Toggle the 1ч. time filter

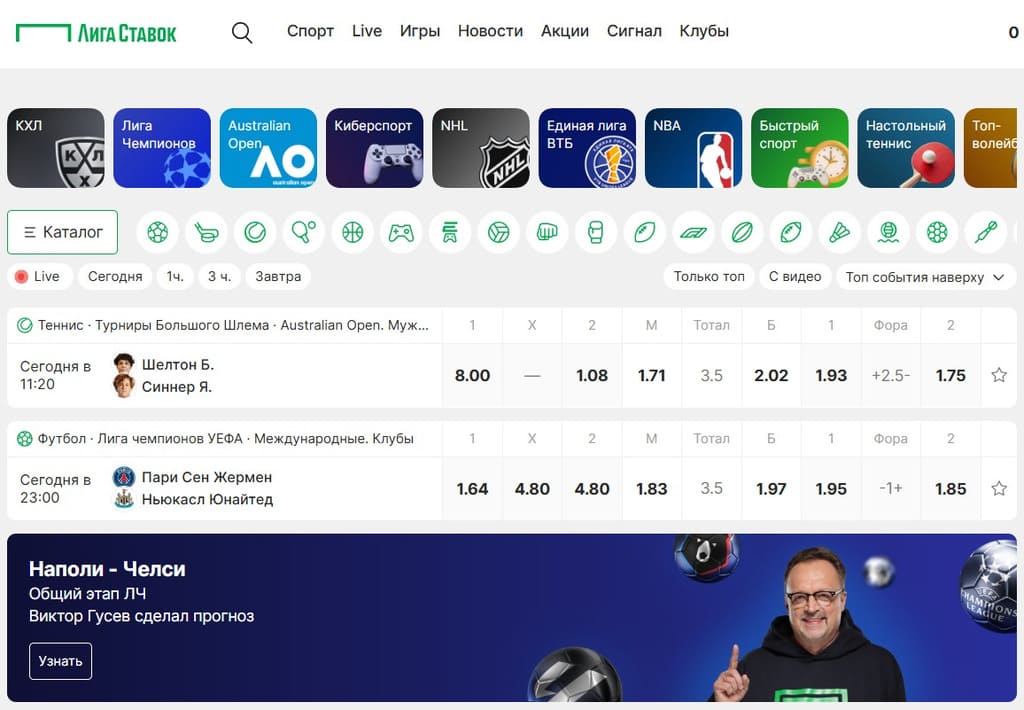coord(175,276)
